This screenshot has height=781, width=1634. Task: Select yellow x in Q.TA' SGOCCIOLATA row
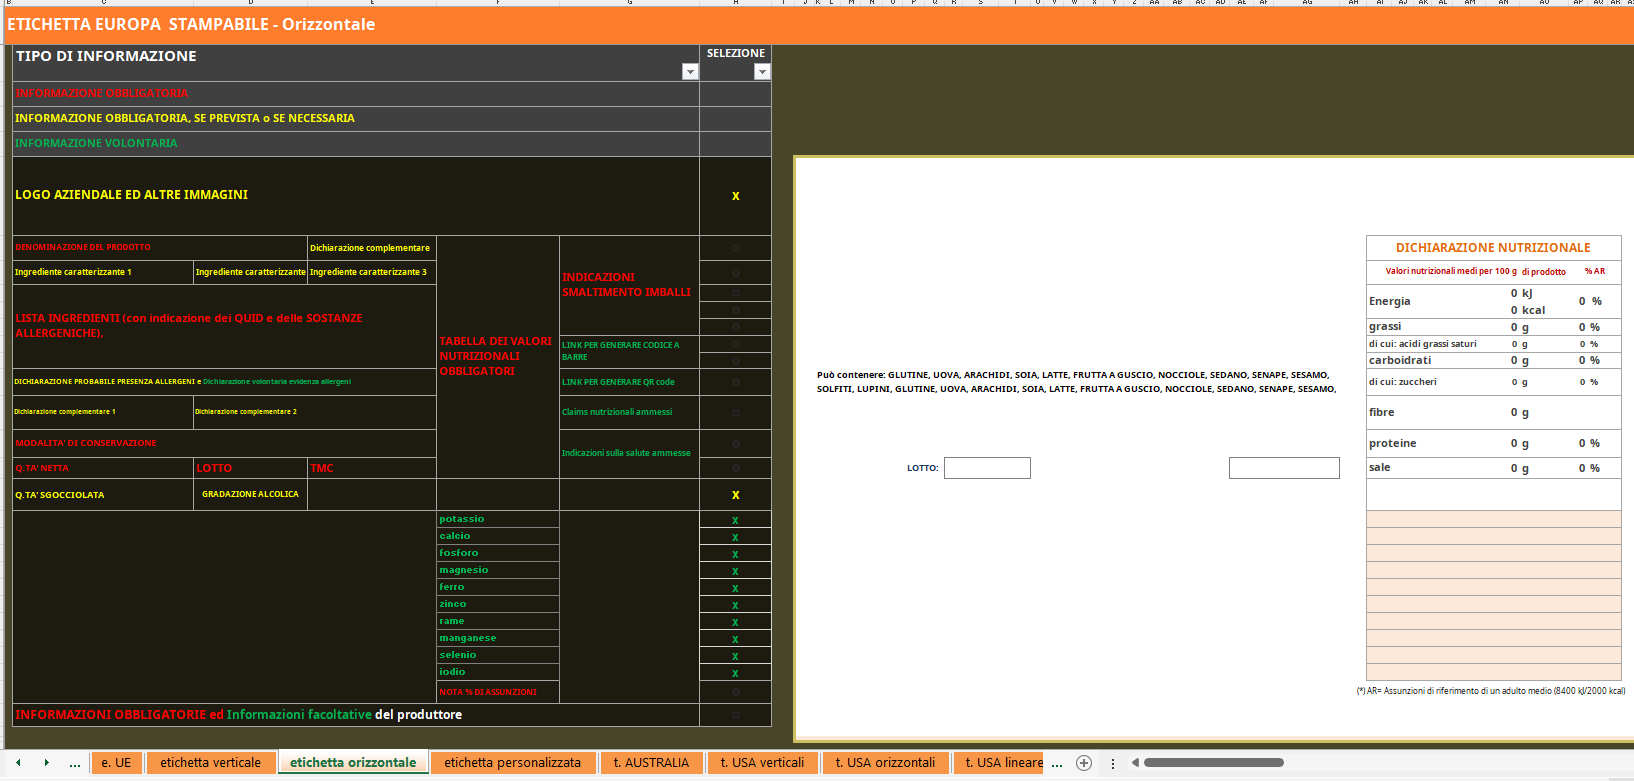pyautogui.click(x=736, y=495)
